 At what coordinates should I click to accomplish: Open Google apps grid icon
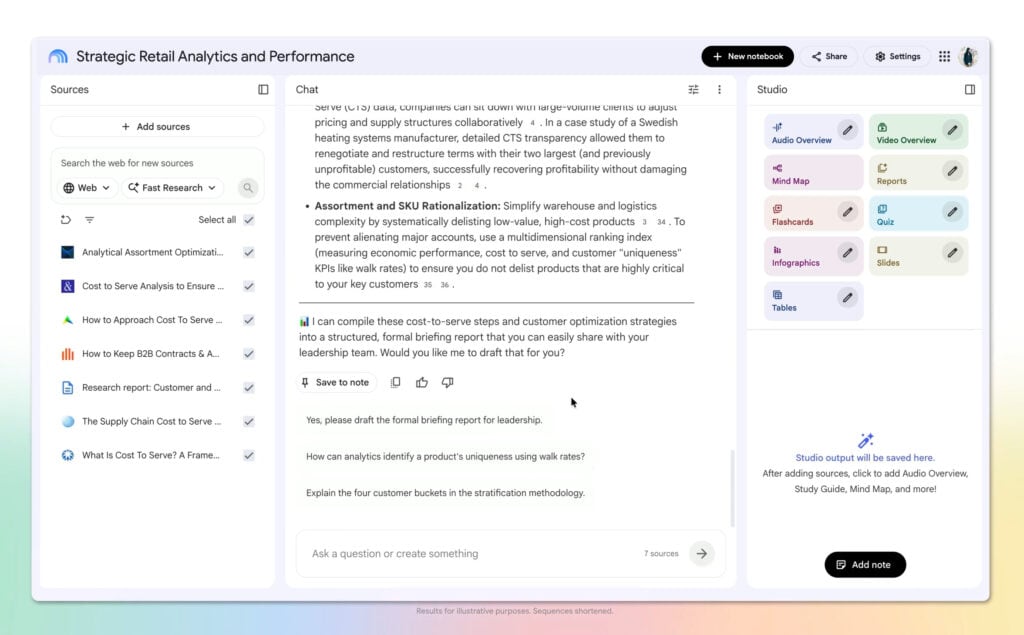(x=944, y=56)
